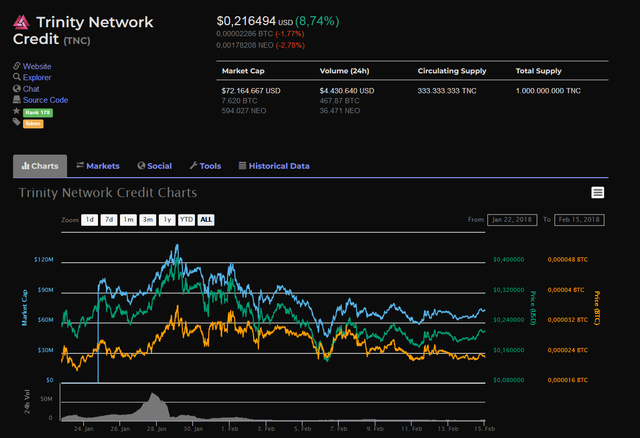
Task: Open the Historical Data tab
Action: pyautogui.click(x=274, y=166)
